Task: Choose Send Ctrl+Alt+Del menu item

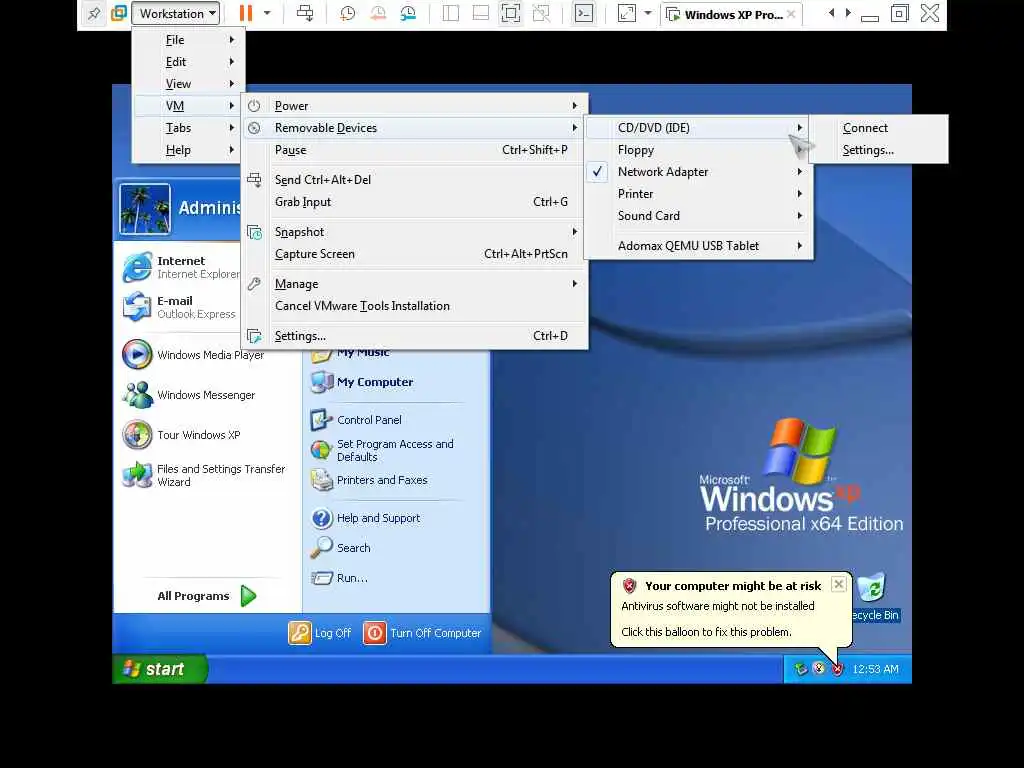Action: point(415,180)
